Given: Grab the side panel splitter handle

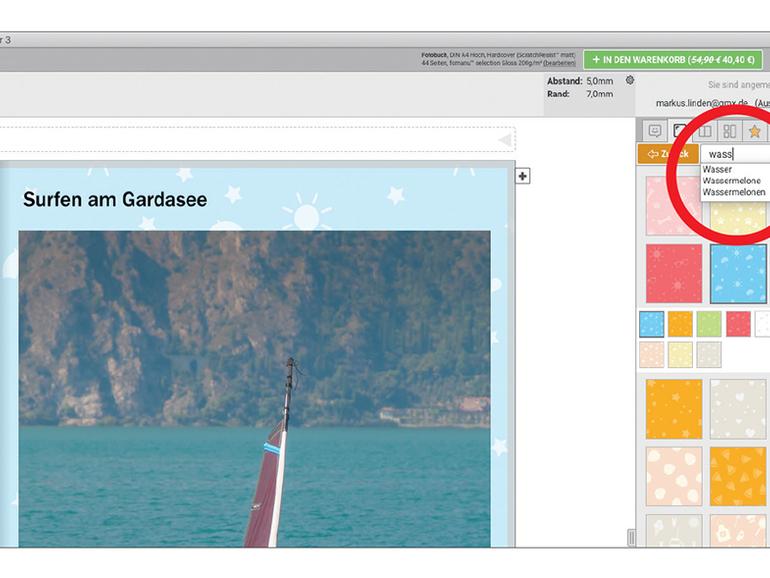Looking at the screenshot, I should click(x=632, y=538).
